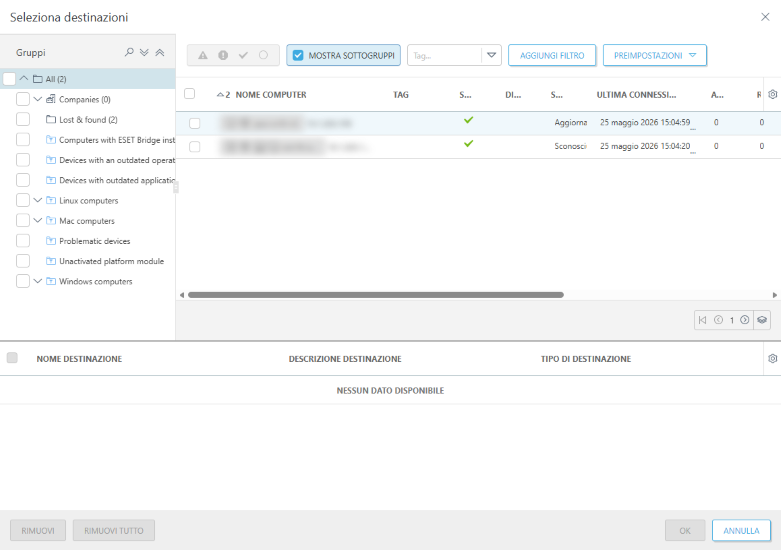Click the Rimuovi Tutto button
The height and width of the screenshot is (550, 781).
(114, 531)
